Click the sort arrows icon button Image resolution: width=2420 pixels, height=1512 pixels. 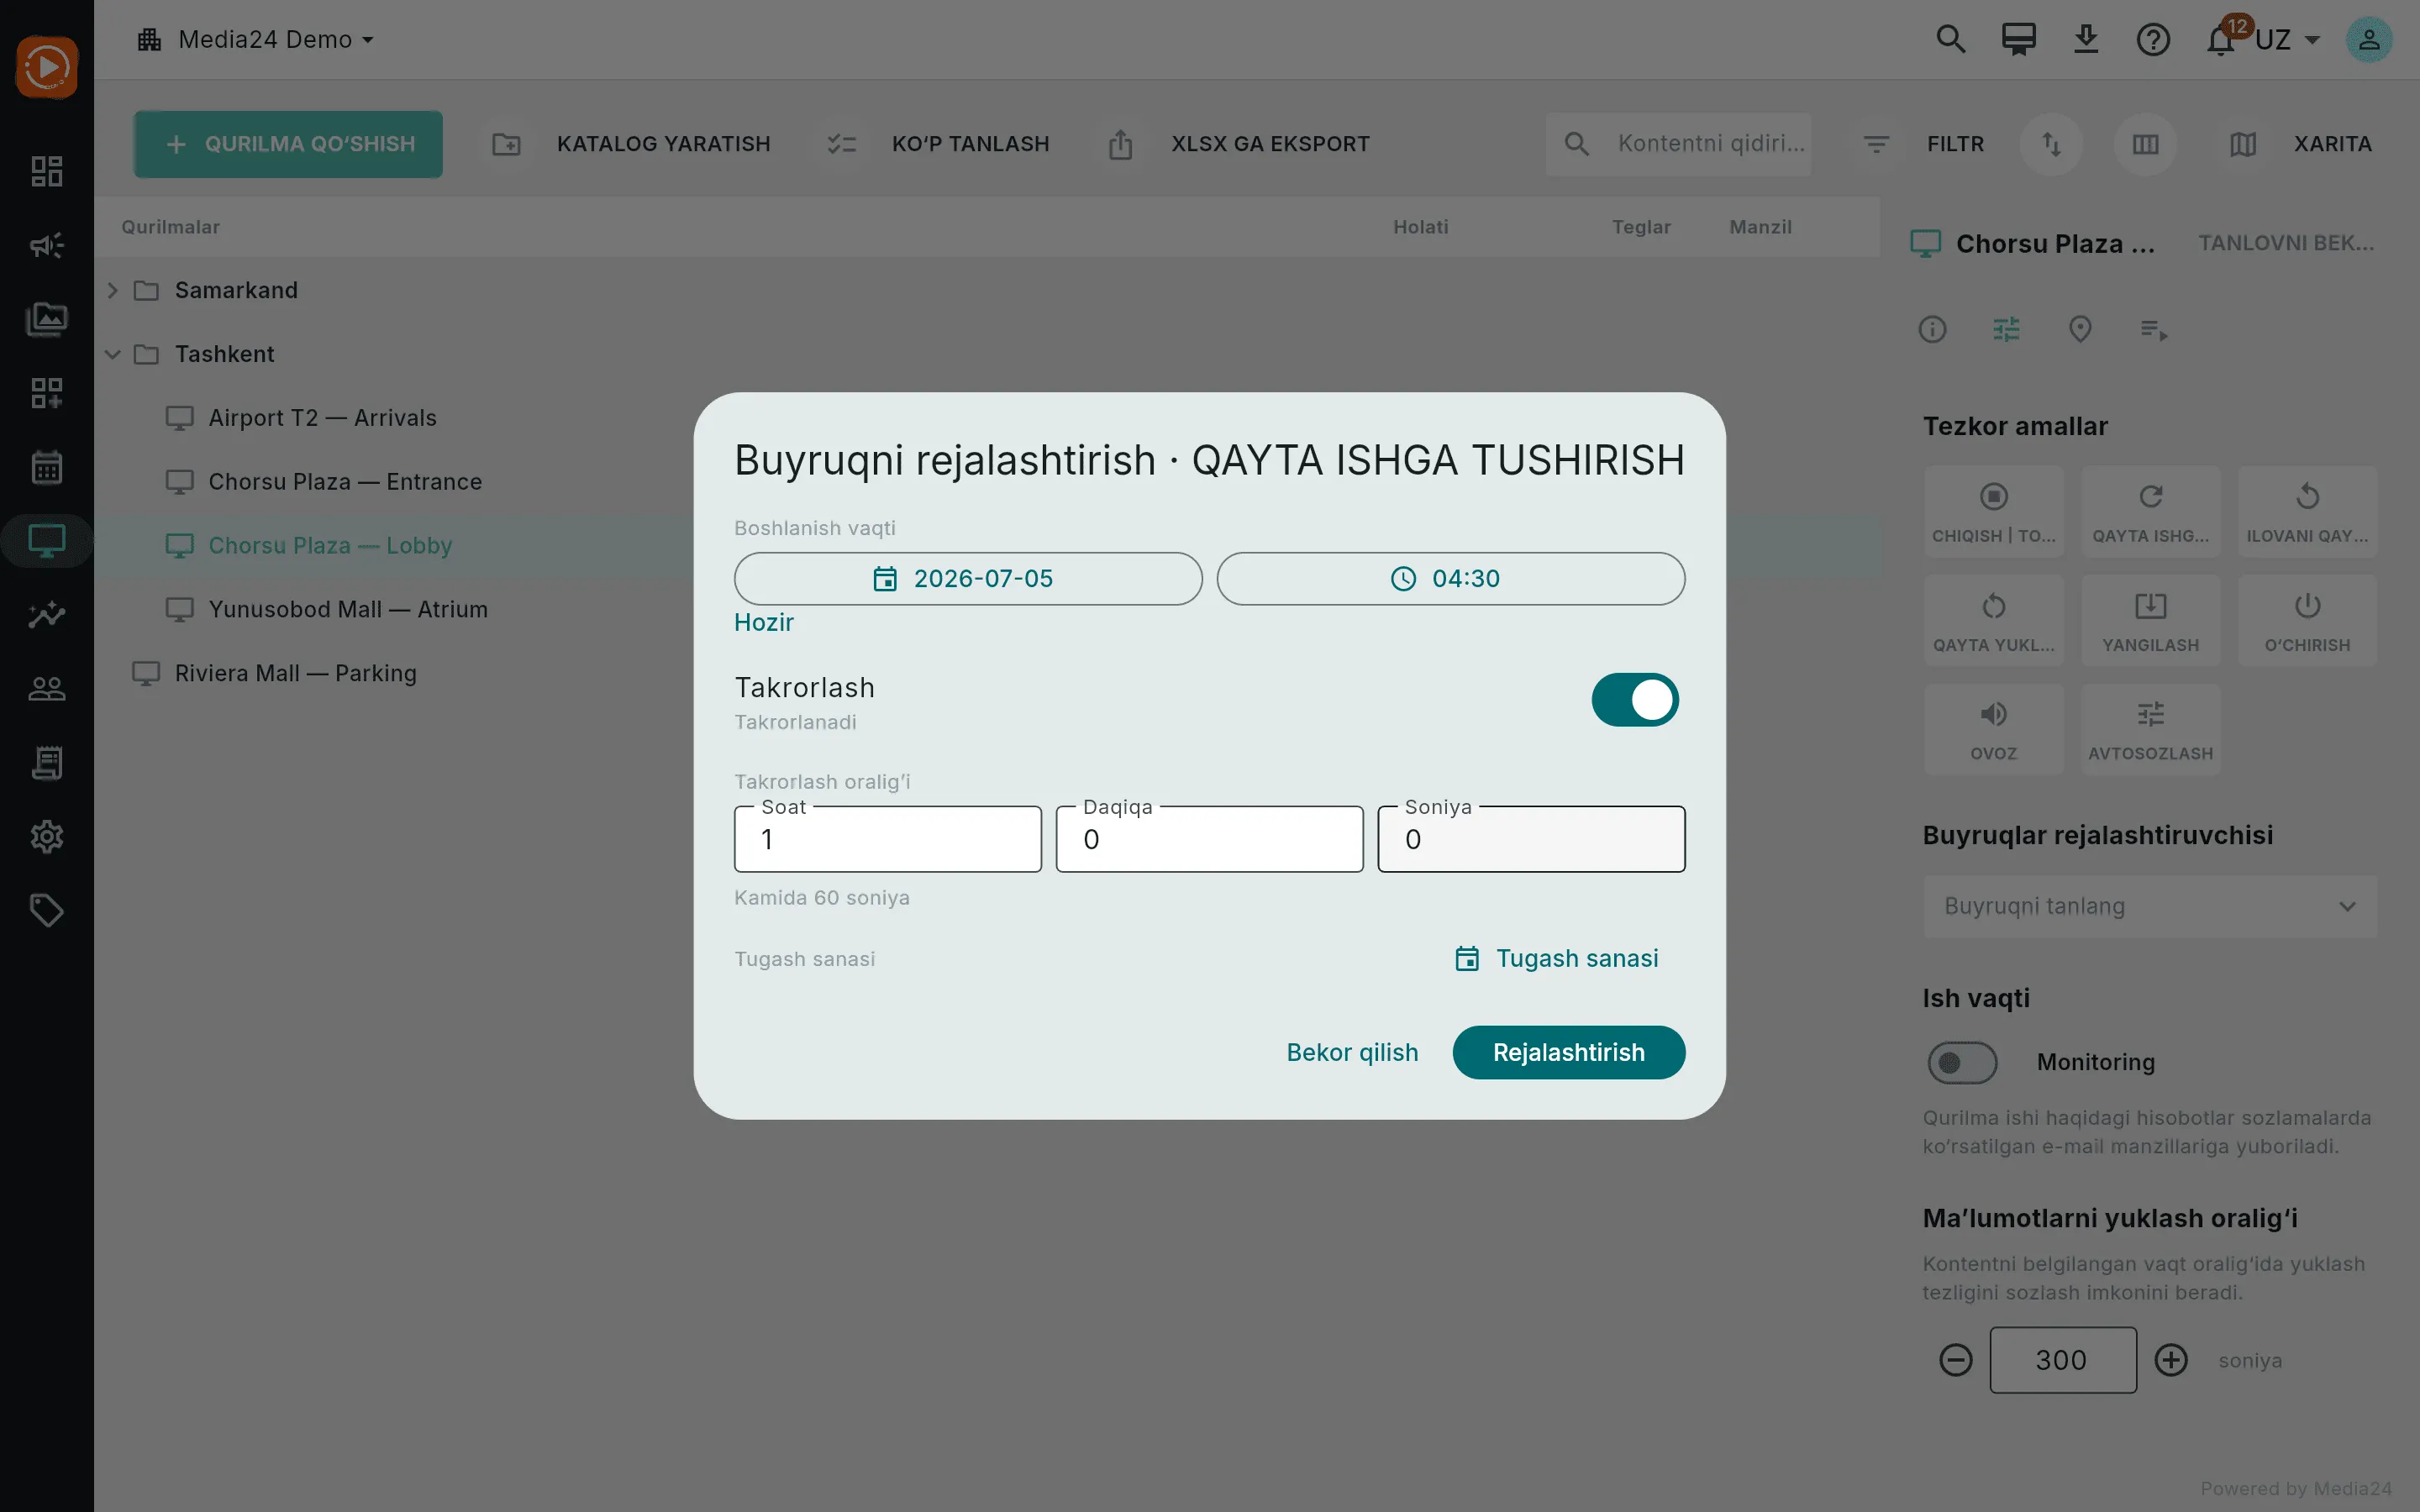[2051, 144]
